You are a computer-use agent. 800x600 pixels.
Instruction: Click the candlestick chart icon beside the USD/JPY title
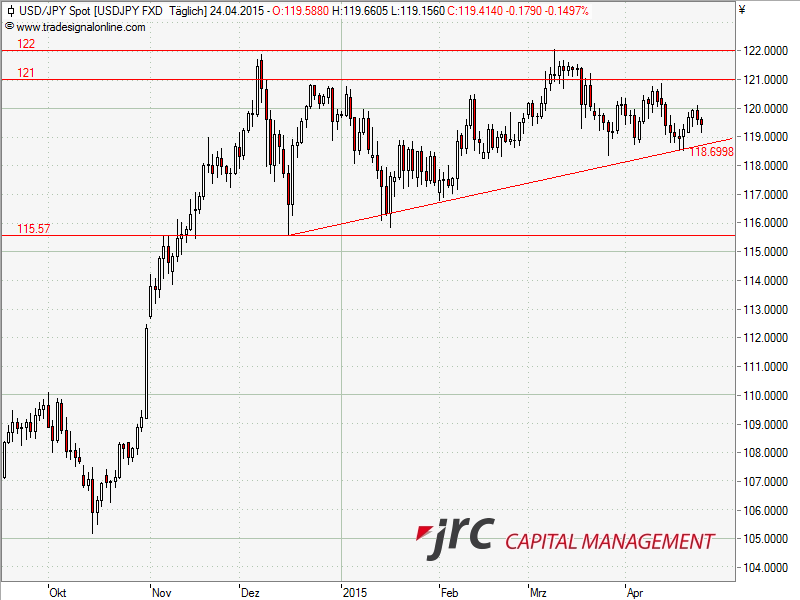point(10,11)
